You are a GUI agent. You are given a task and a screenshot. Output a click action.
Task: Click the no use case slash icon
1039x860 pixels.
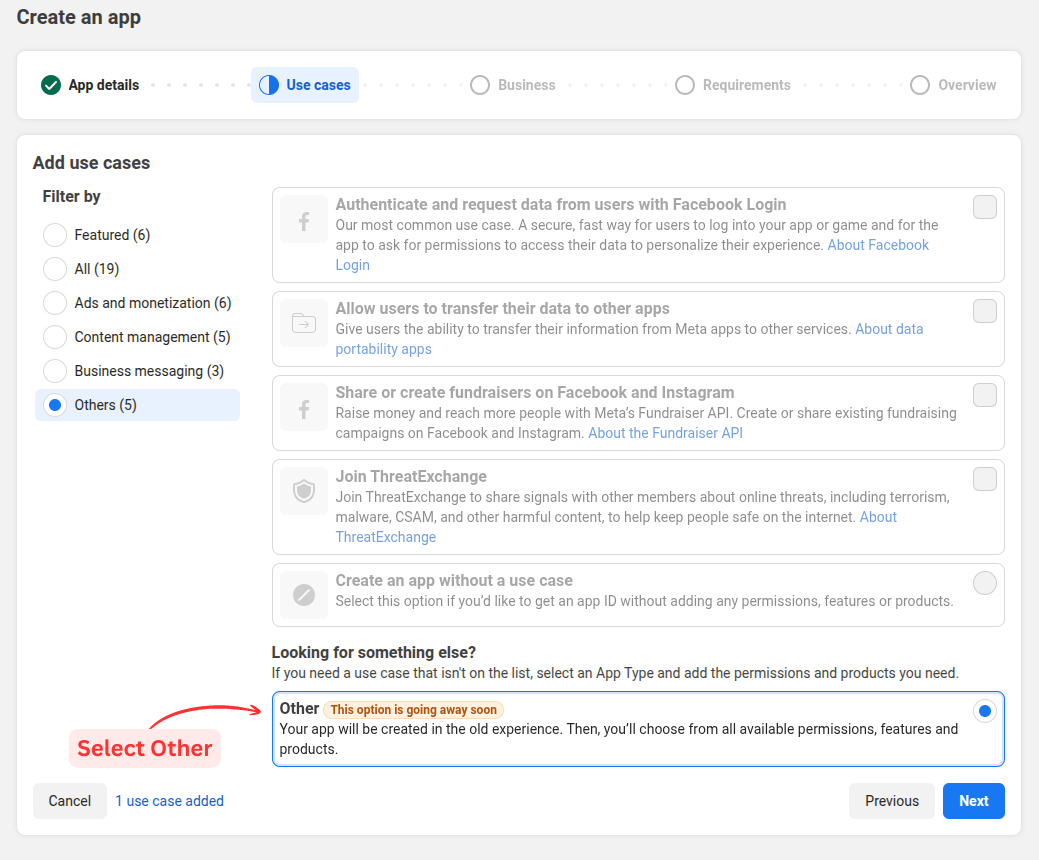[304, 595]
